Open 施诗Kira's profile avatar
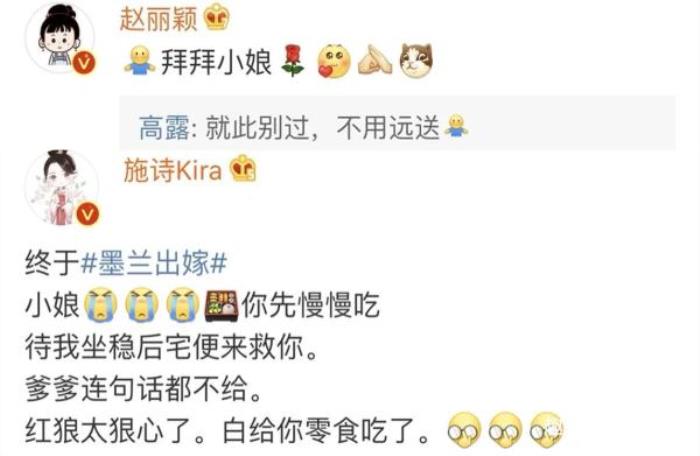This screenshot has height=456, width=700. tap(62, 187)
